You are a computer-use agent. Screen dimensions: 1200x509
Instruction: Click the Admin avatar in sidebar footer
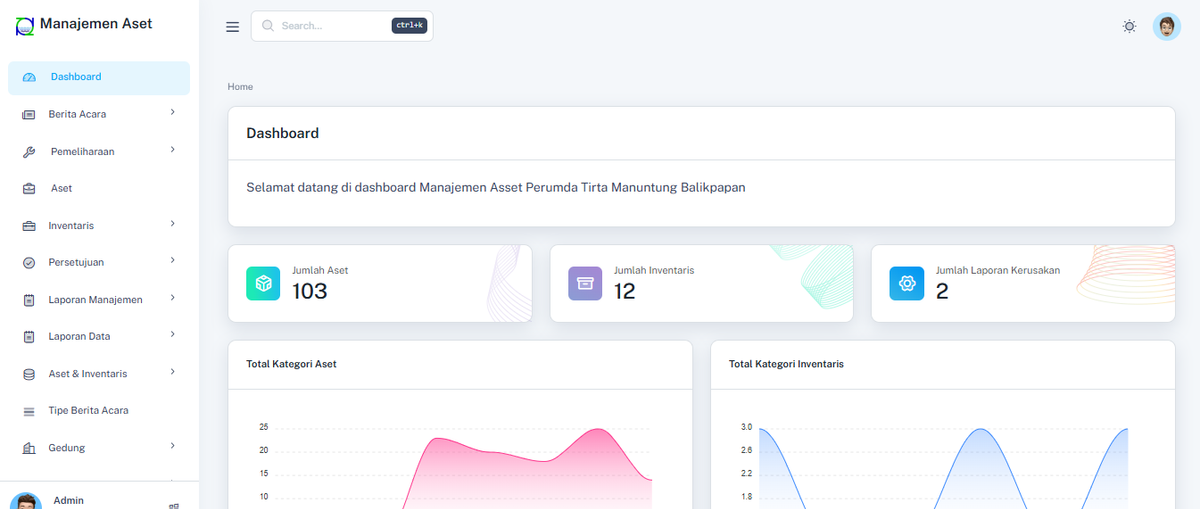click(26, 501)
